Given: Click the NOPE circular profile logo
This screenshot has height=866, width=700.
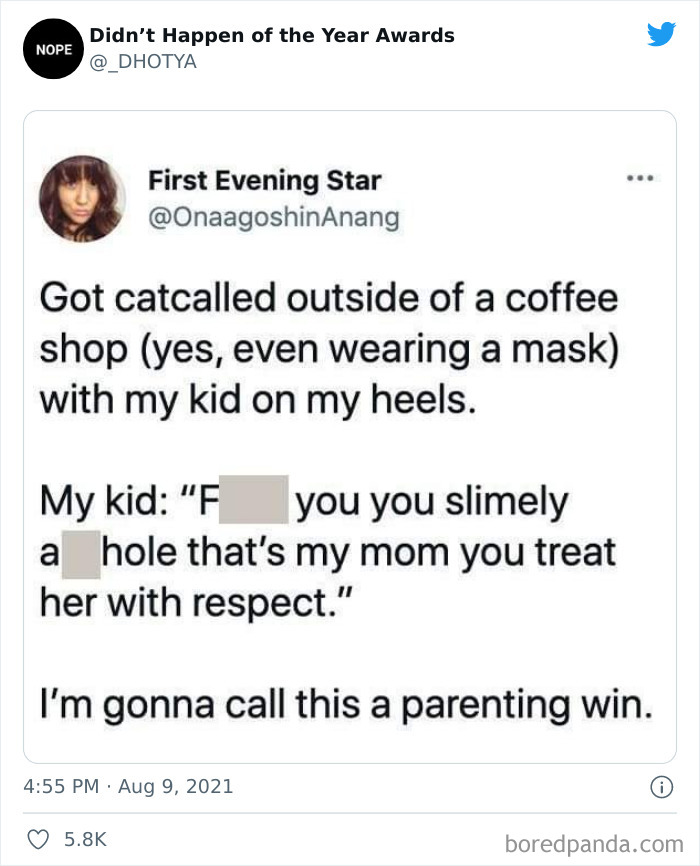Looking at the screenshot, I should pos(54,48).
